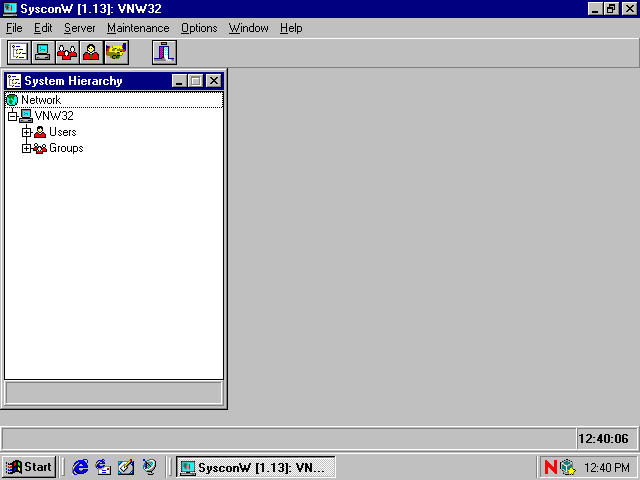Open the Edit menu
Viewport: 640px width, 480px height.
43,28
